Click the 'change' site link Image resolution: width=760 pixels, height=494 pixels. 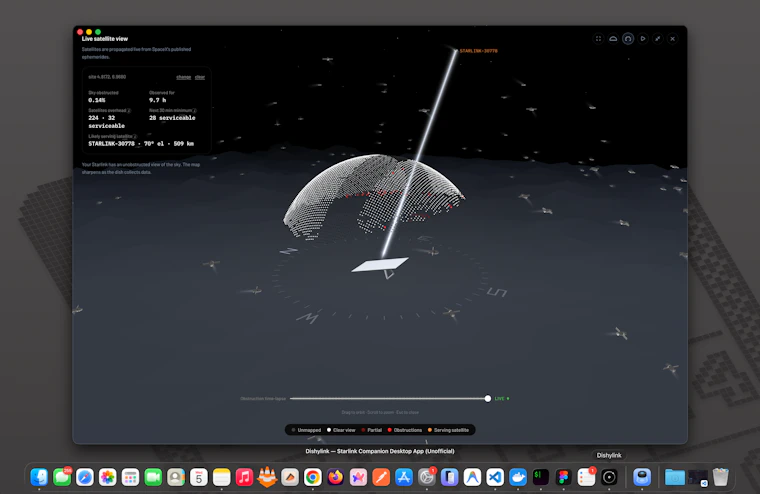click(x=183, y=77)
